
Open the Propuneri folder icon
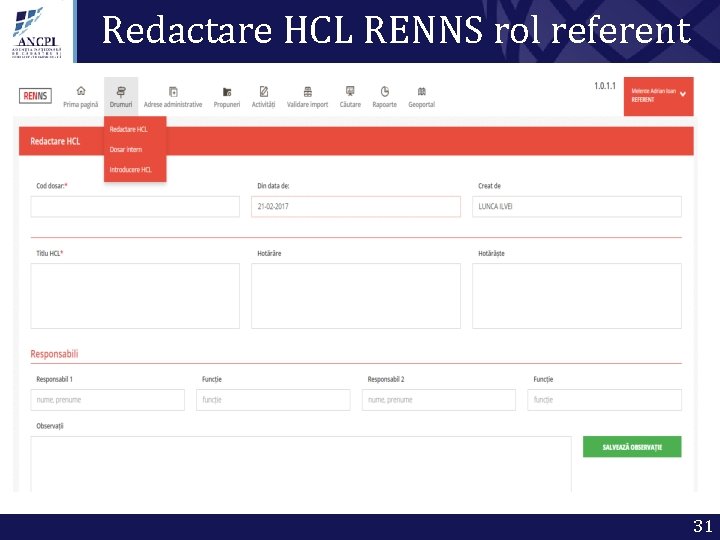tap(227, 92)
